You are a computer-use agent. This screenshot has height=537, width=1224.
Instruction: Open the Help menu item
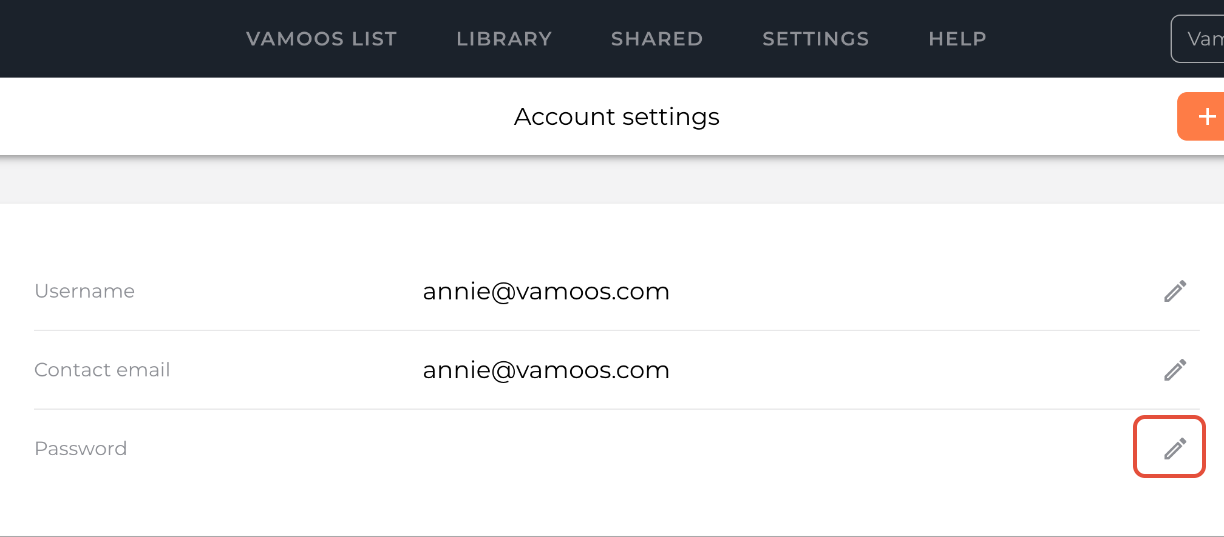957,39
